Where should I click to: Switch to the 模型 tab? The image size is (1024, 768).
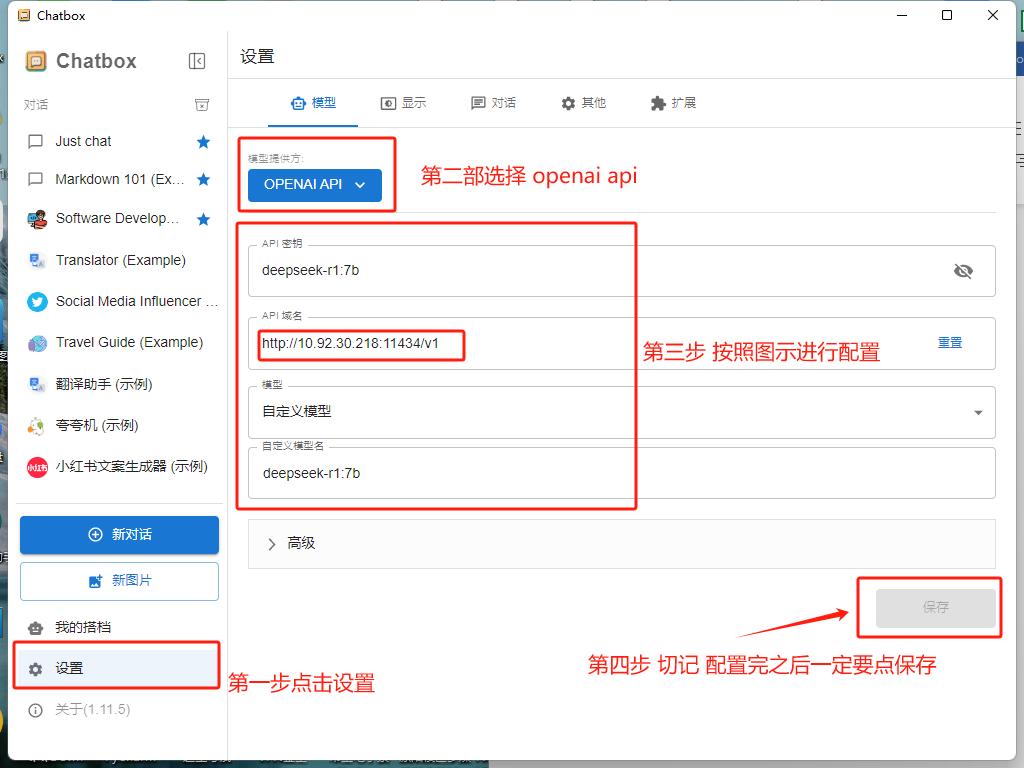point(313,103)
